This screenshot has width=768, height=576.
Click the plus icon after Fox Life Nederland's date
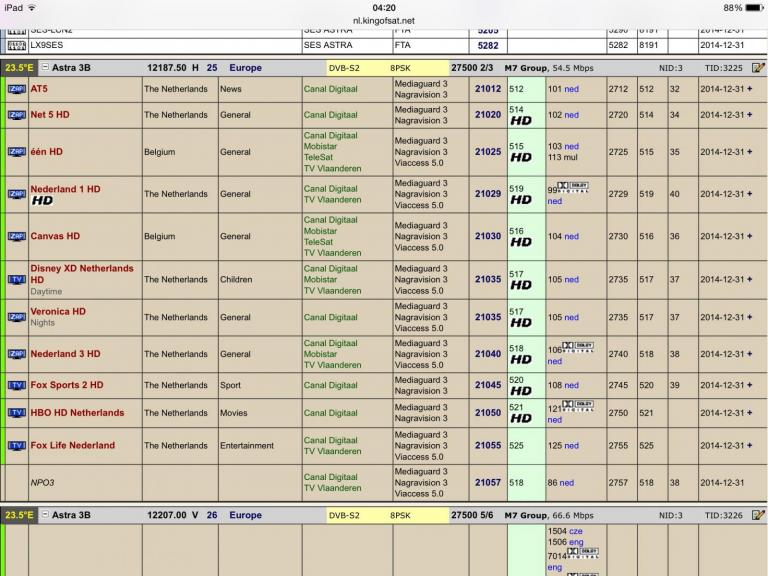[749, 445]
